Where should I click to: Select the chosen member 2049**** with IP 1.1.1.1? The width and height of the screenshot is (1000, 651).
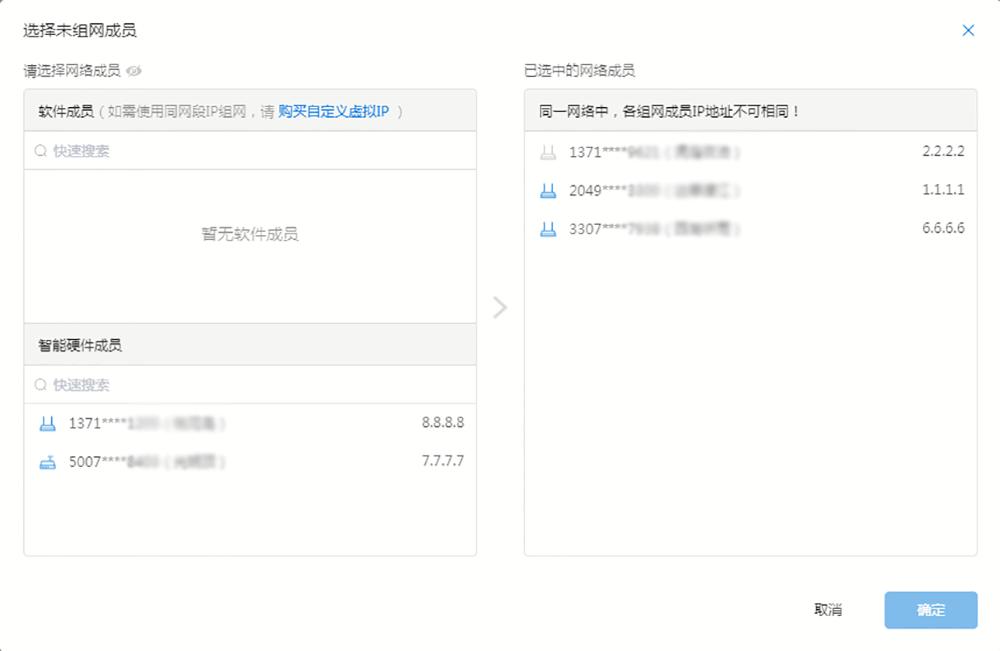[x=750, y=189]
